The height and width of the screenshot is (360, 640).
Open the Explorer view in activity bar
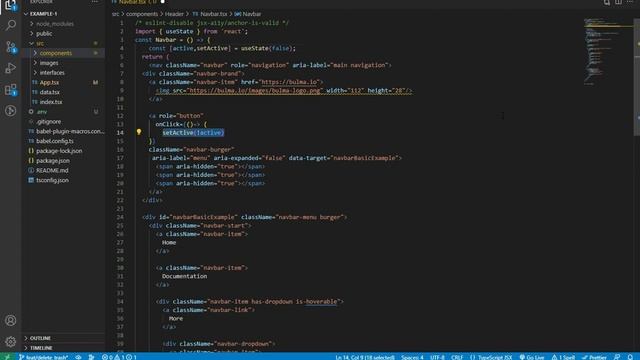(11, 5)
